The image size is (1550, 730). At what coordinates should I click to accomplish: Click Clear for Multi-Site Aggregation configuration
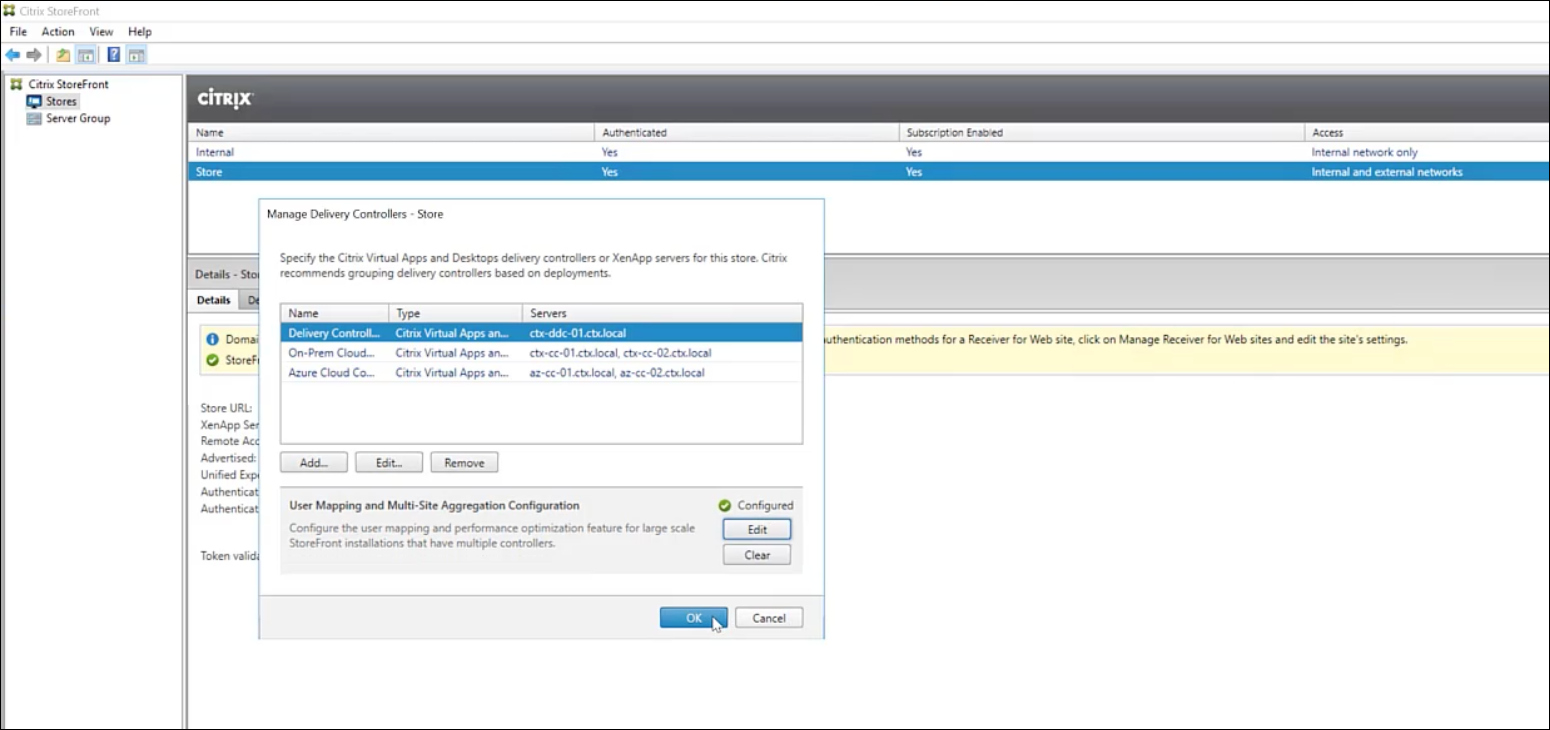[757, 555]
